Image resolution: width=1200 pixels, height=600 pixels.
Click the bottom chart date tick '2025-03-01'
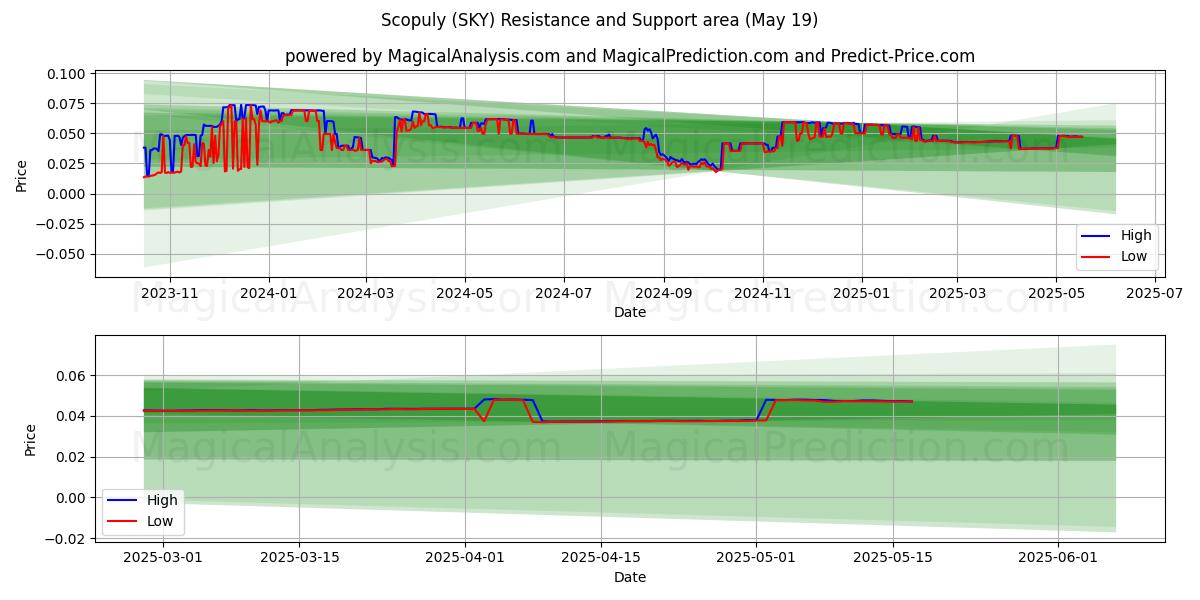click(x=164, y=558)
